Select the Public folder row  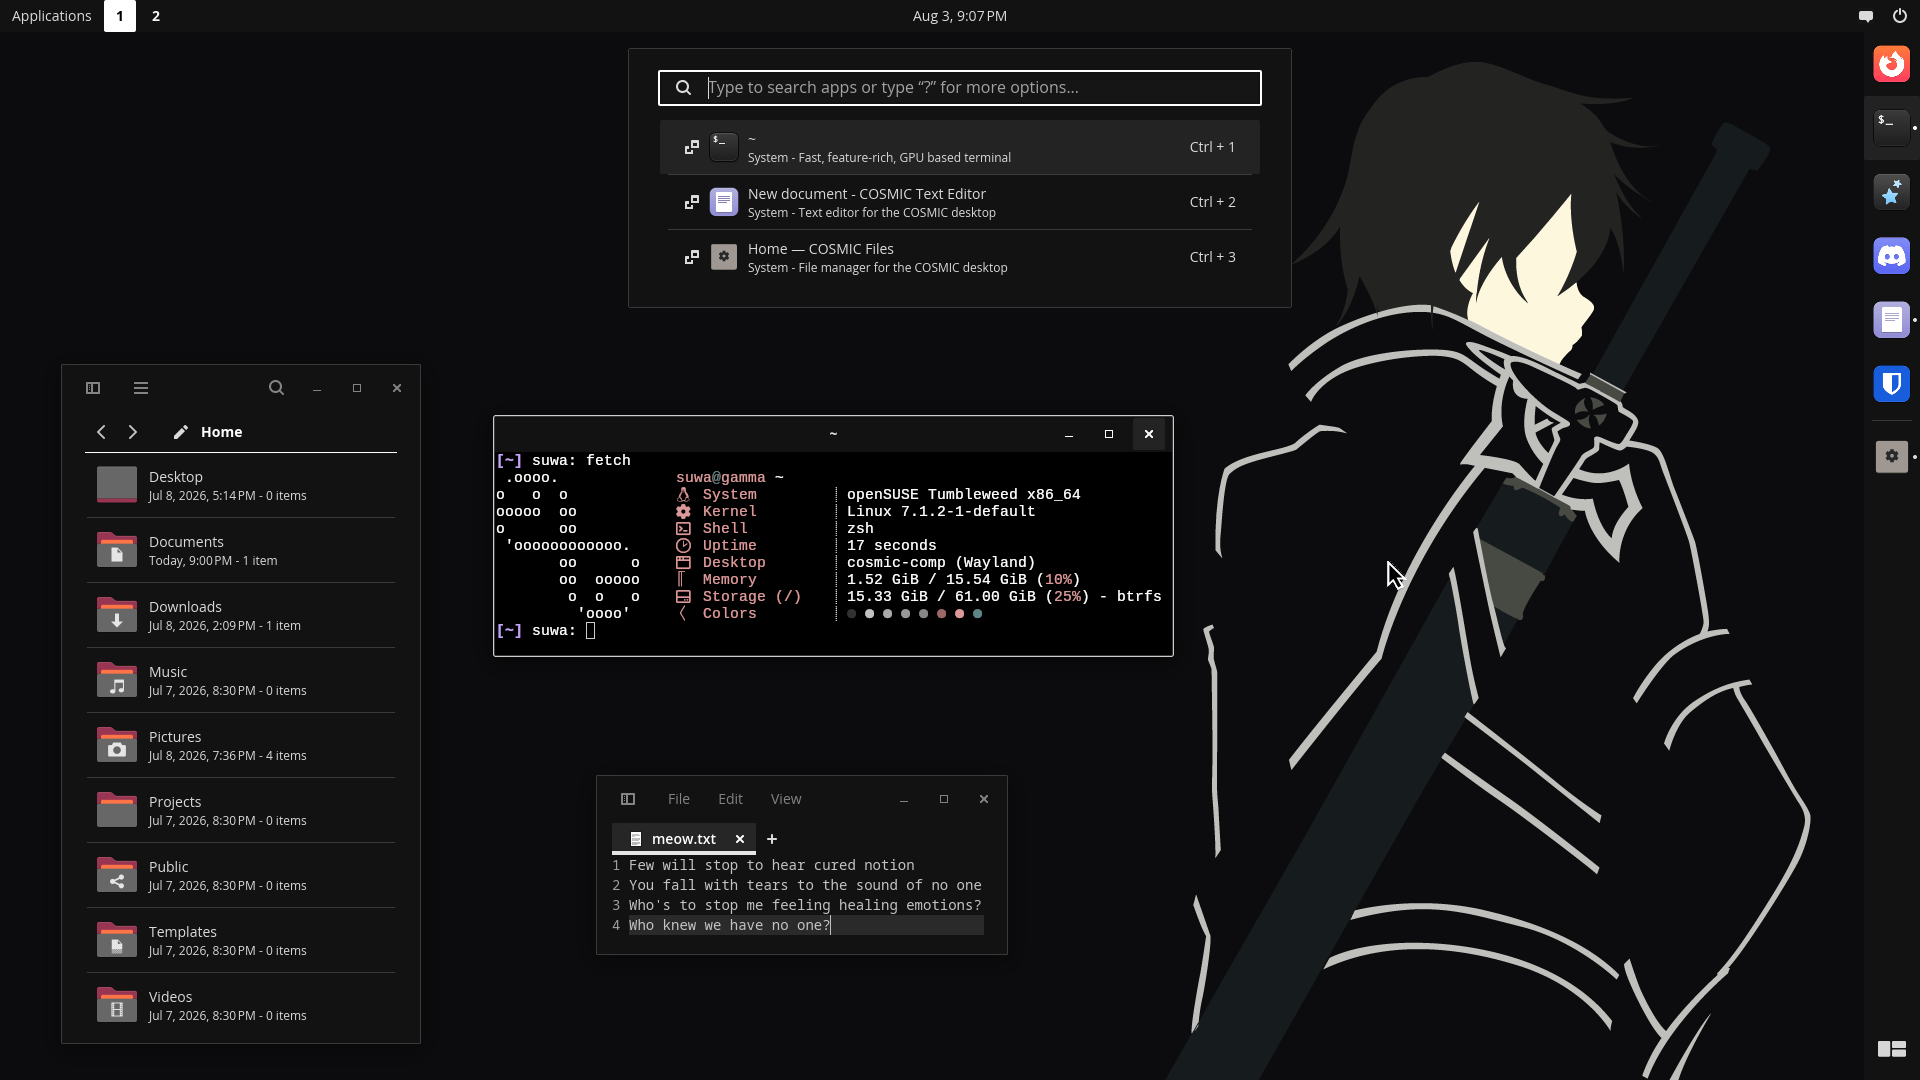(241, 875)
